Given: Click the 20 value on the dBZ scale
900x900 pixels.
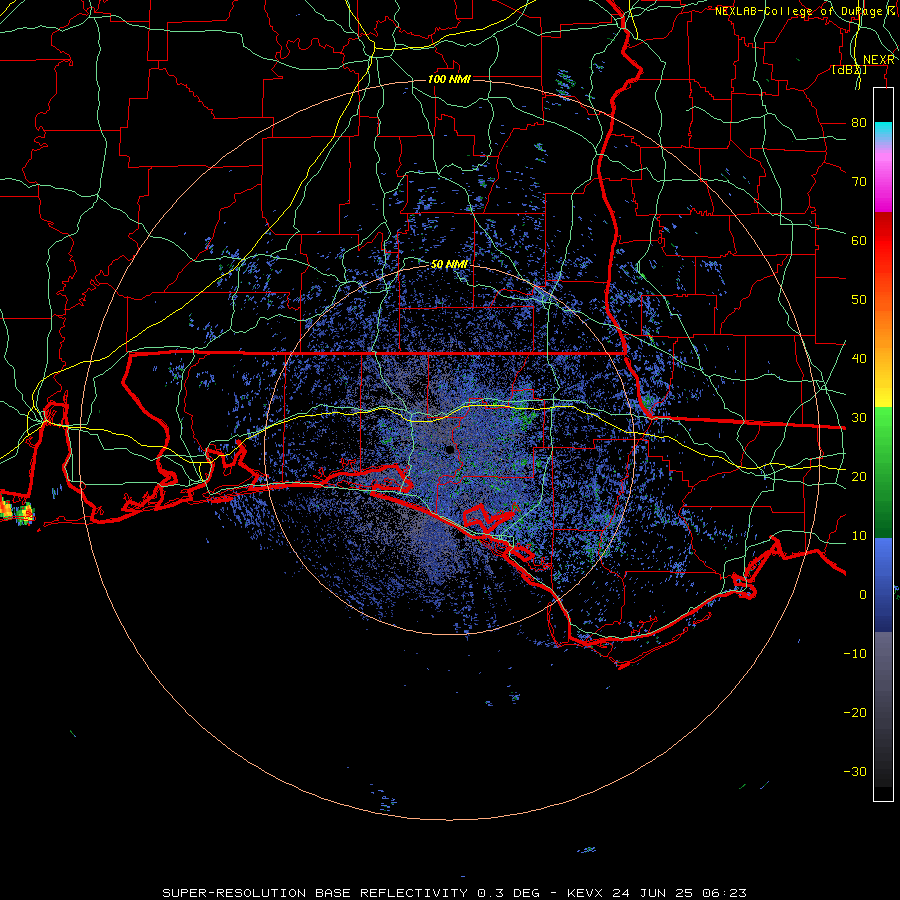Looking at the screenshot, I should click(859, 477).
